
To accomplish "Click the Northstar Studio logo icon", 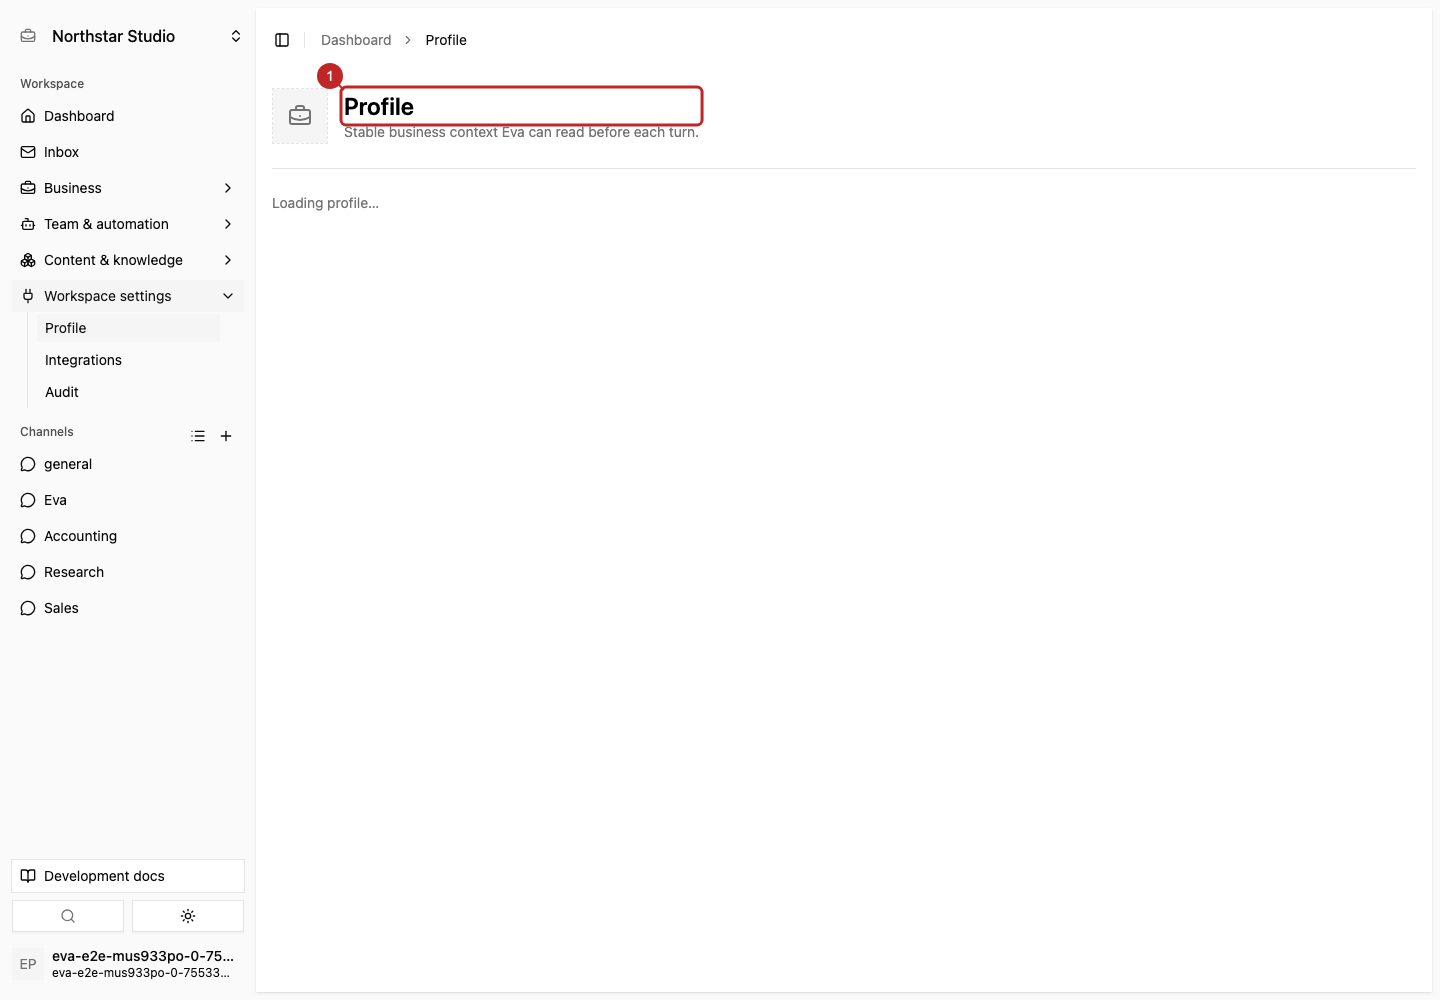I will (28, 36).
